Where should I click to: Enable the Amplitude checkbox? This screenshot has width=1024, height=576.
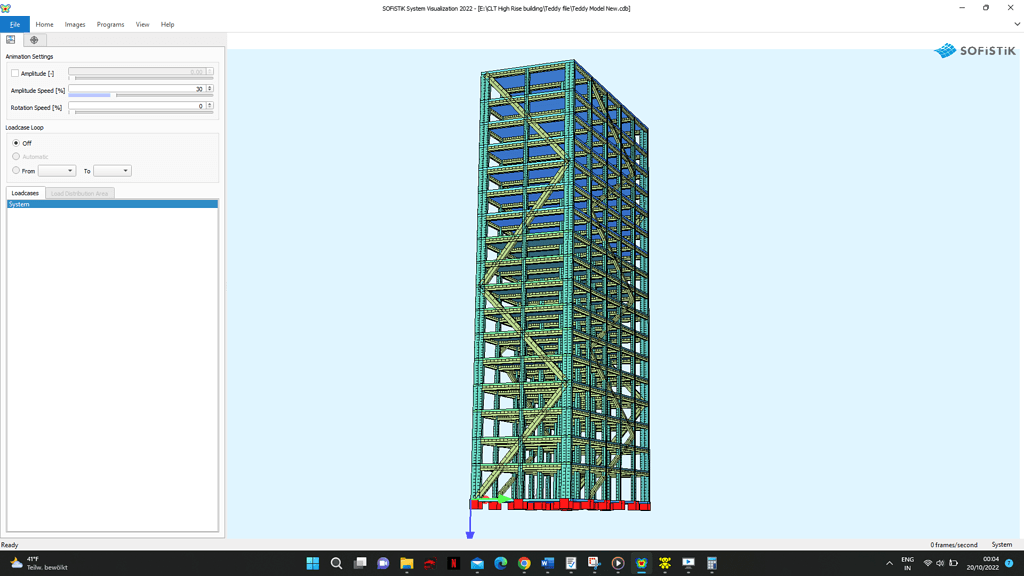pyautogui.click(x=15, y=73)
